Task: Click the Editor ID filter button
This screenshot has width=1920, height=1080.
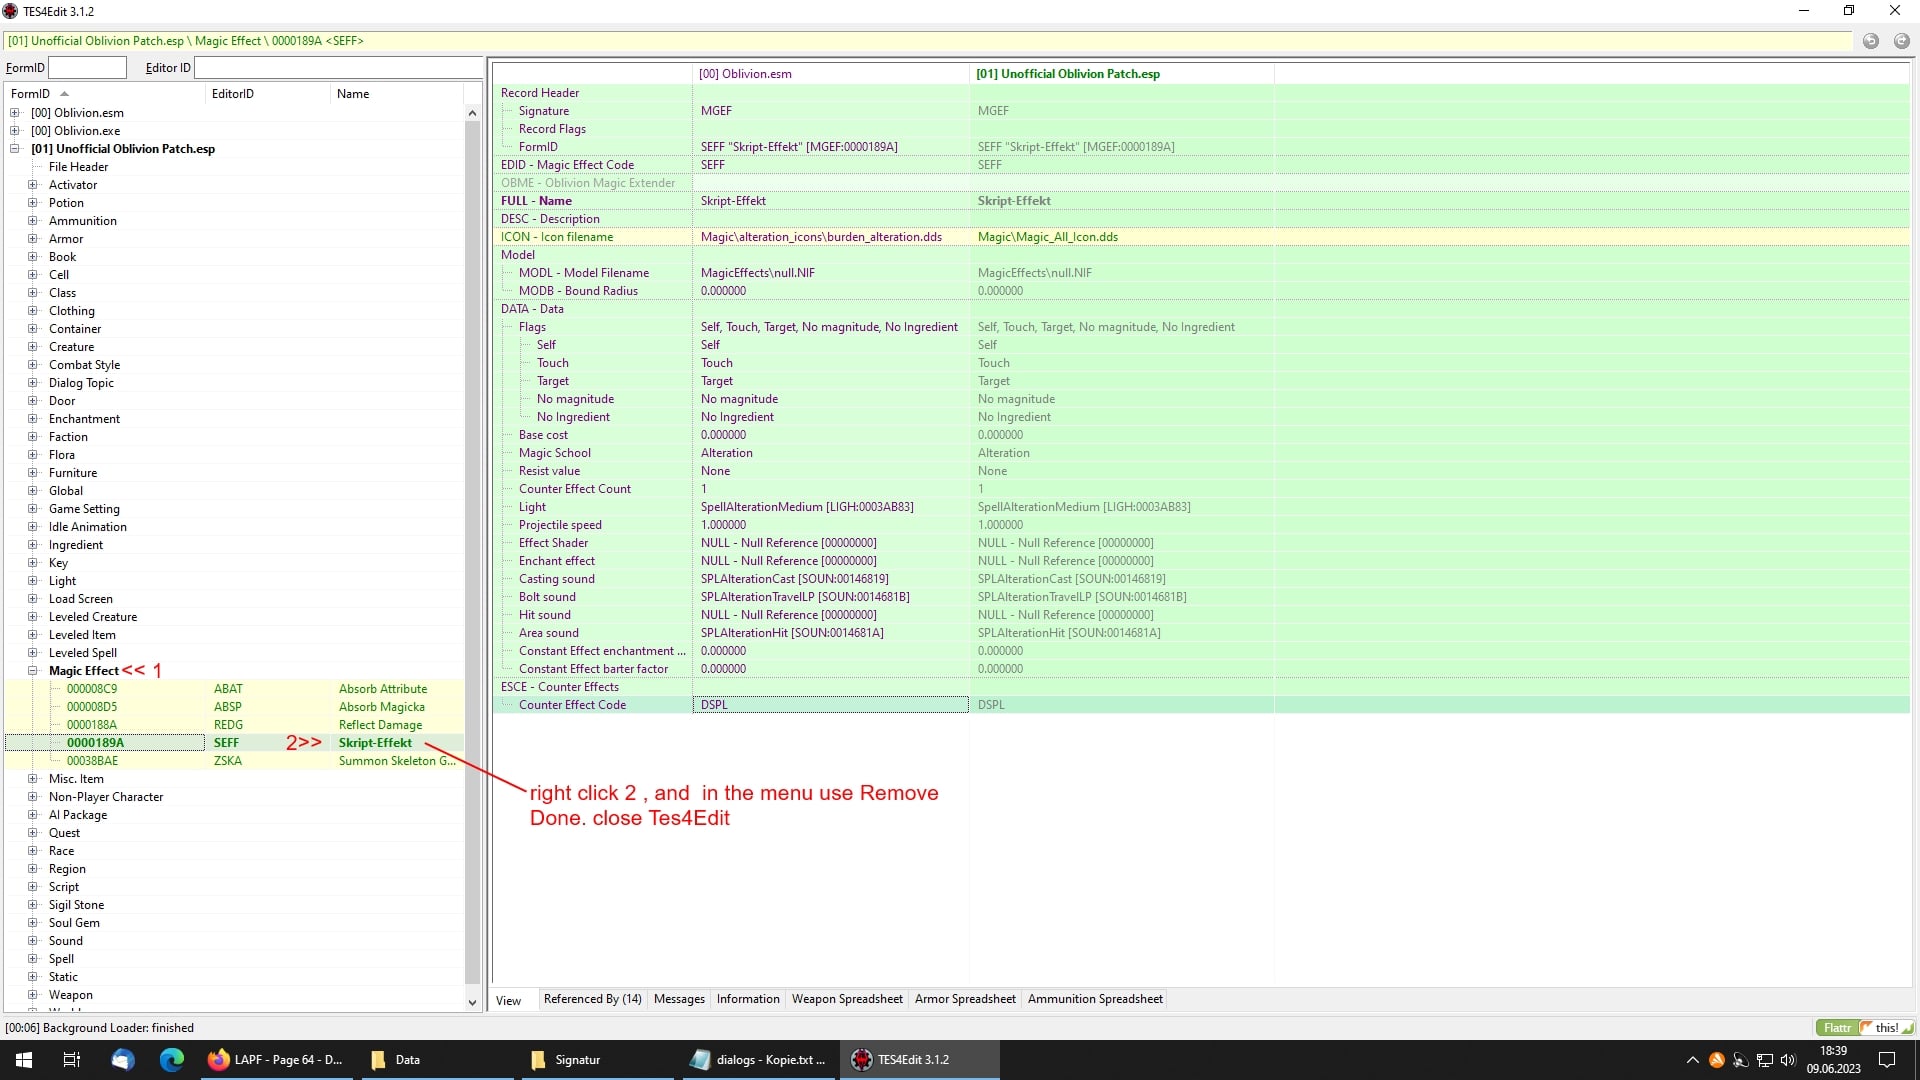Action: coord(166,67)
